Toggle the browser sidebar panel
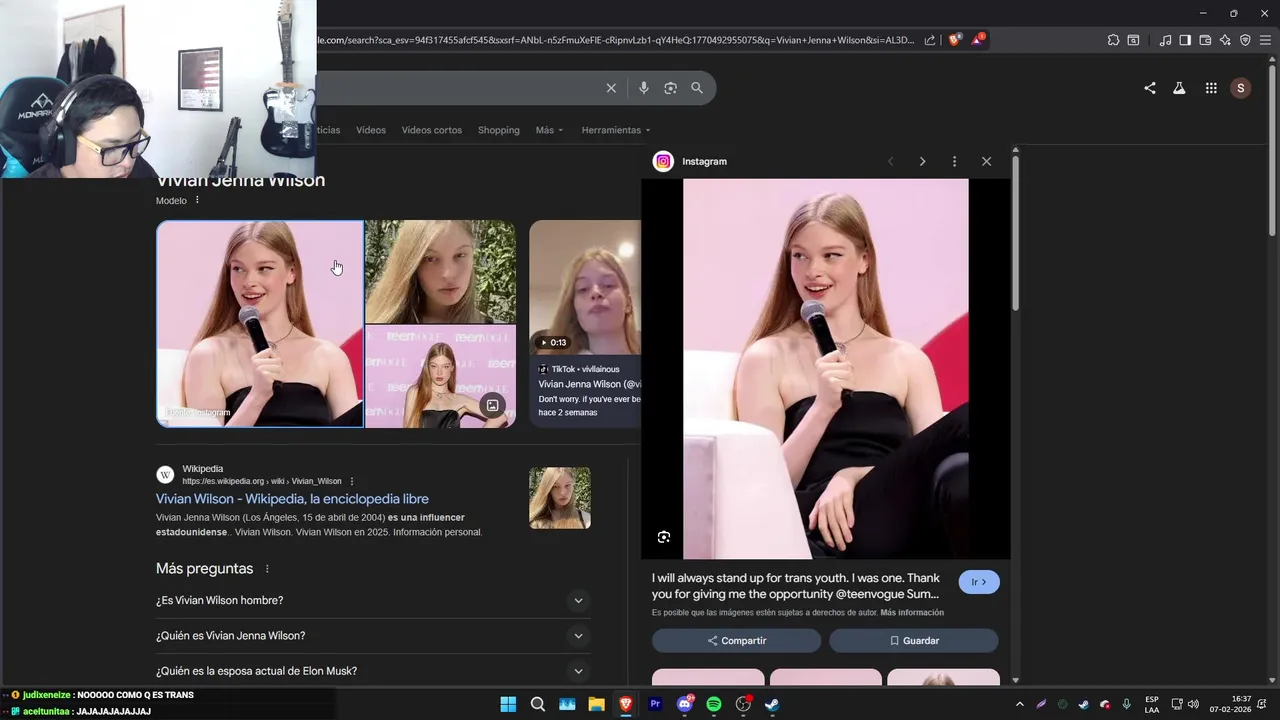 [x=1185, y=40]
